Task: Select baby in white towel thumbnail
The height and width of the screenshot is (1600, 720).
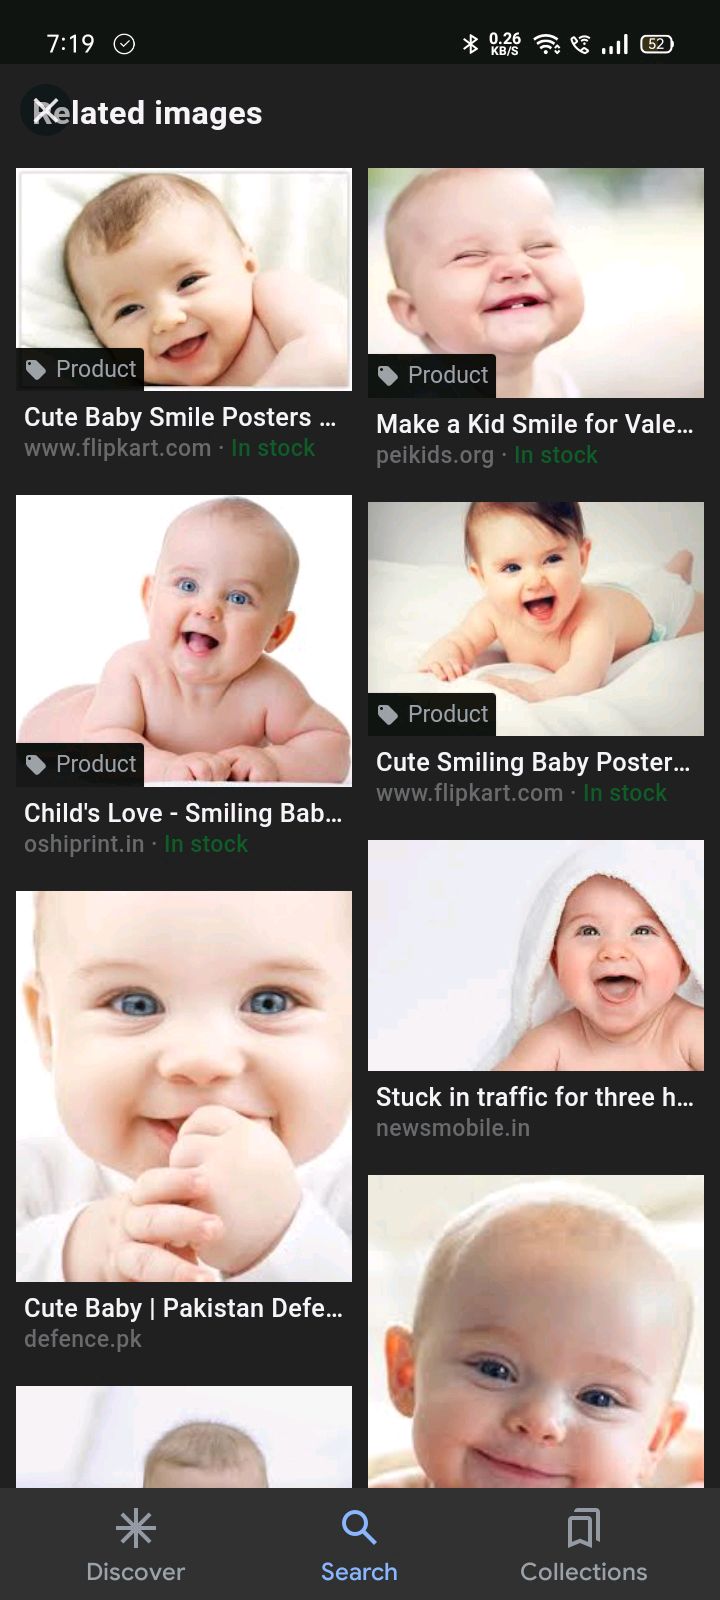Action: coord(536,955)
